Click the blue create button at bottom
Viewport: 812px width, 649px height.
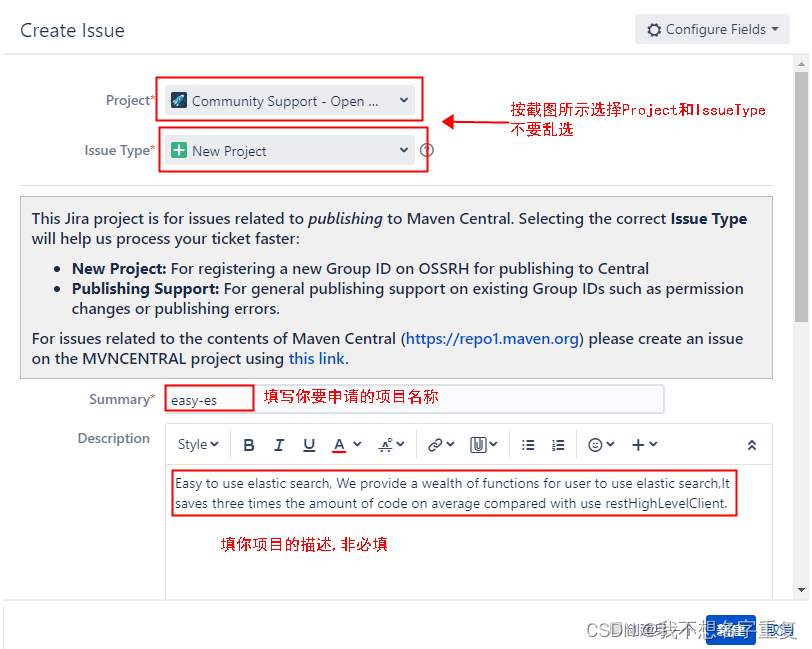(x=731, y=630)
